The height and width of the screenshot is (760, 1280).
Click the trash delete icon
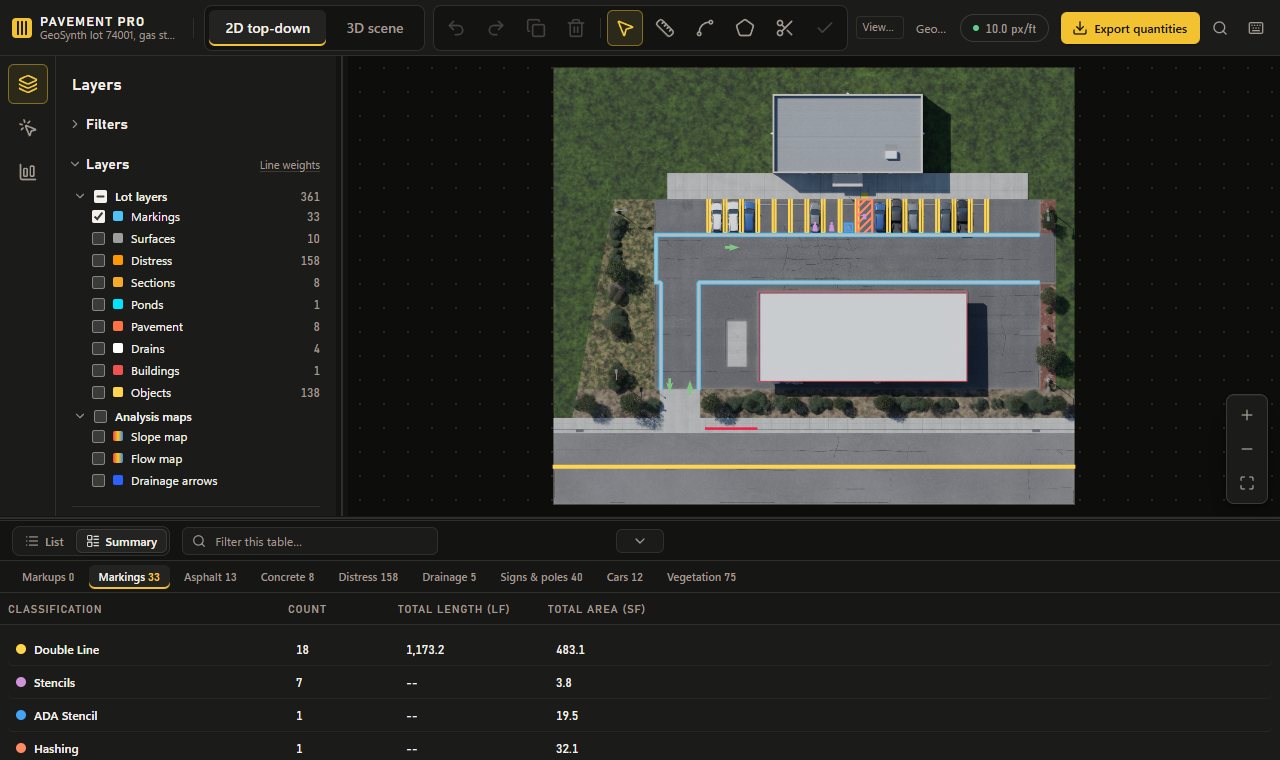tap(576, 28)
